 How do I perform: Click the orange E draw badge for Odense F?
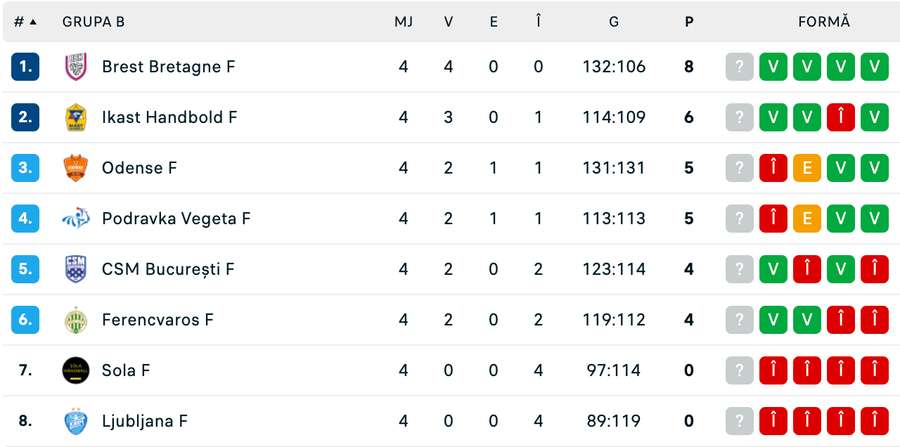tap(807, 168)
